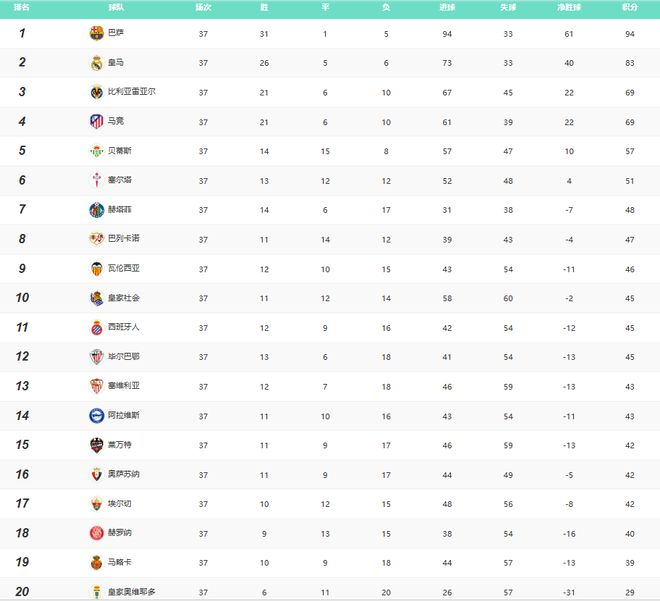Sort by the 积分 points column header

(630, 7)
